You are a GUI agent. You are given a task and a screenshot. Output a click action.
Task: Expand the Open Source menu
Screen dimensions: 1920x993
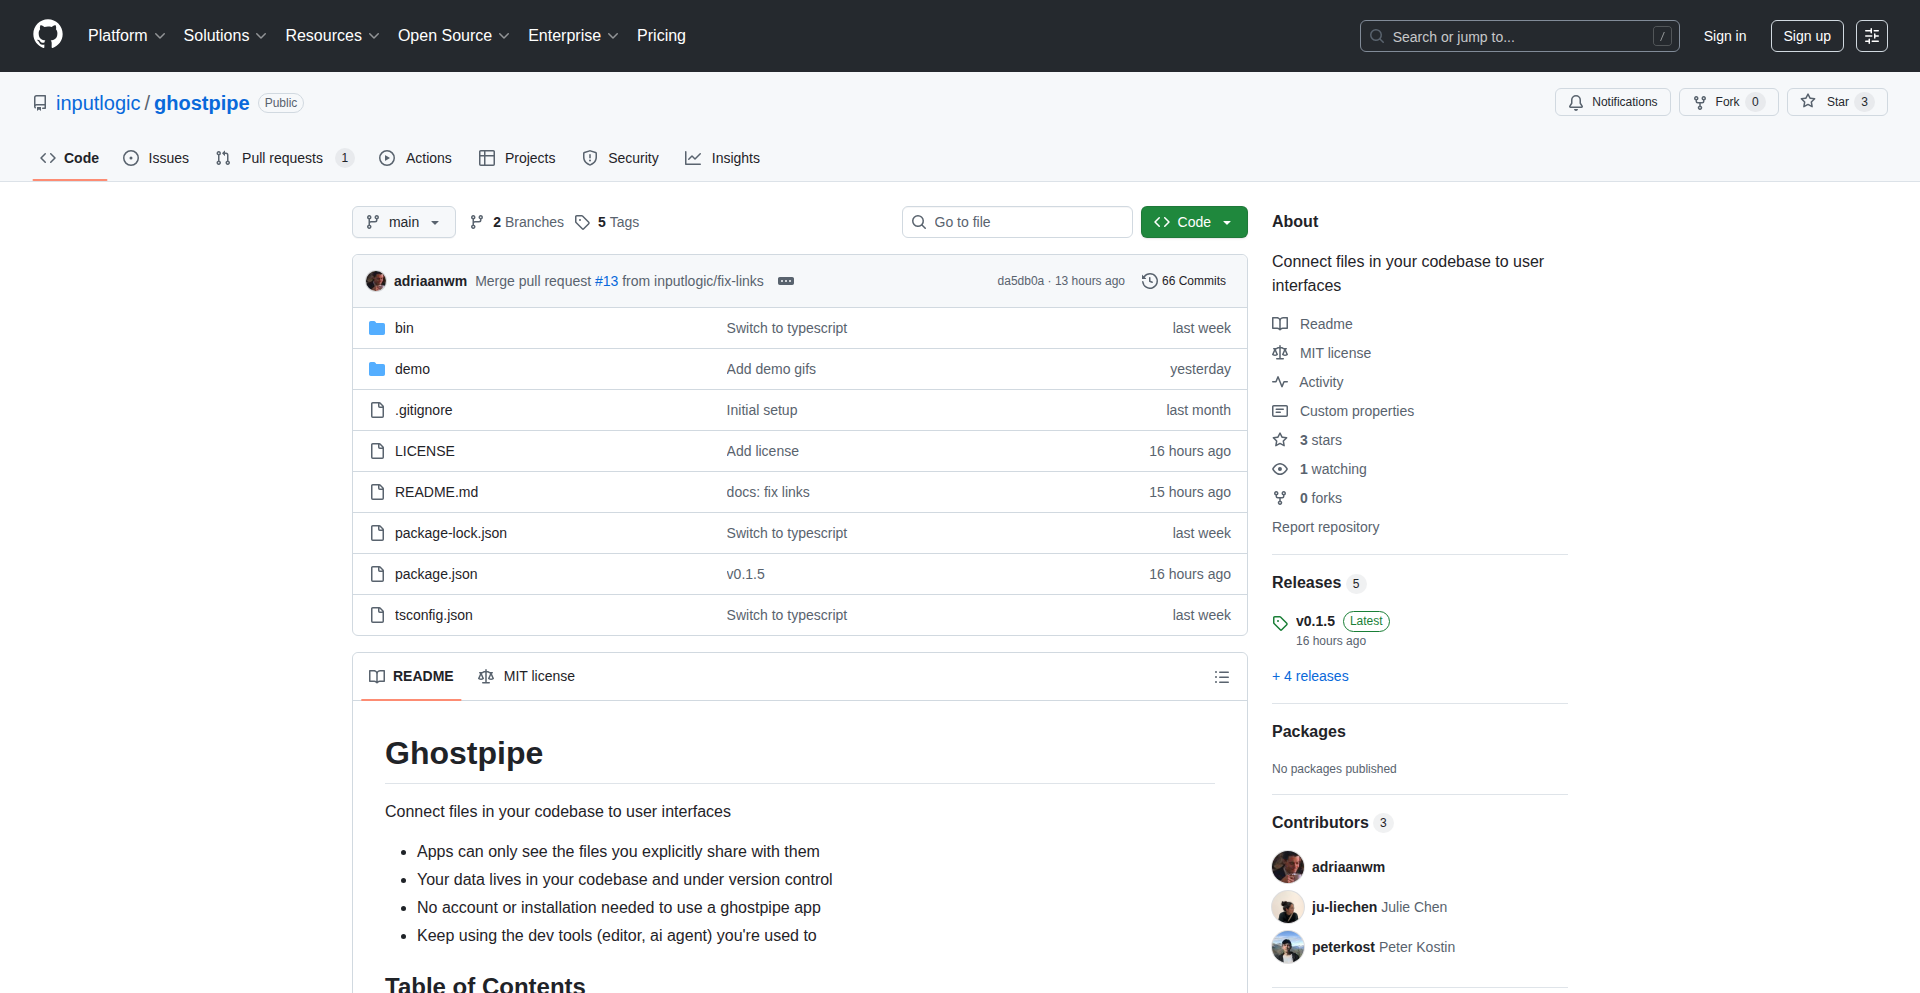click(x=453, y=36)
